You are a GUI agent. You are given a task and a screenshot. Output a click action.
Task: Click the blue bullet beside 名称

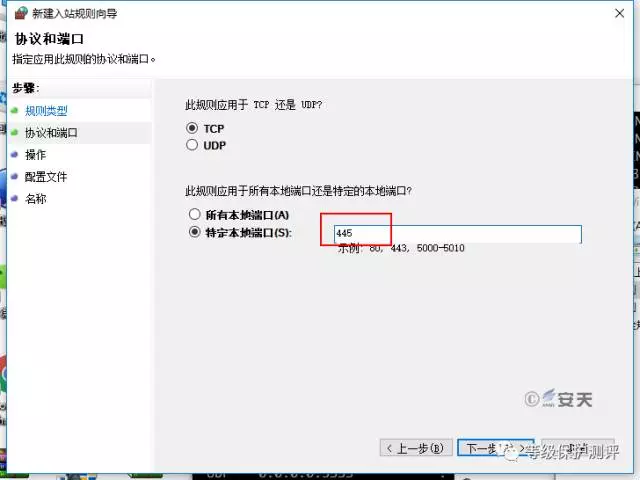[x=15, y=199]
